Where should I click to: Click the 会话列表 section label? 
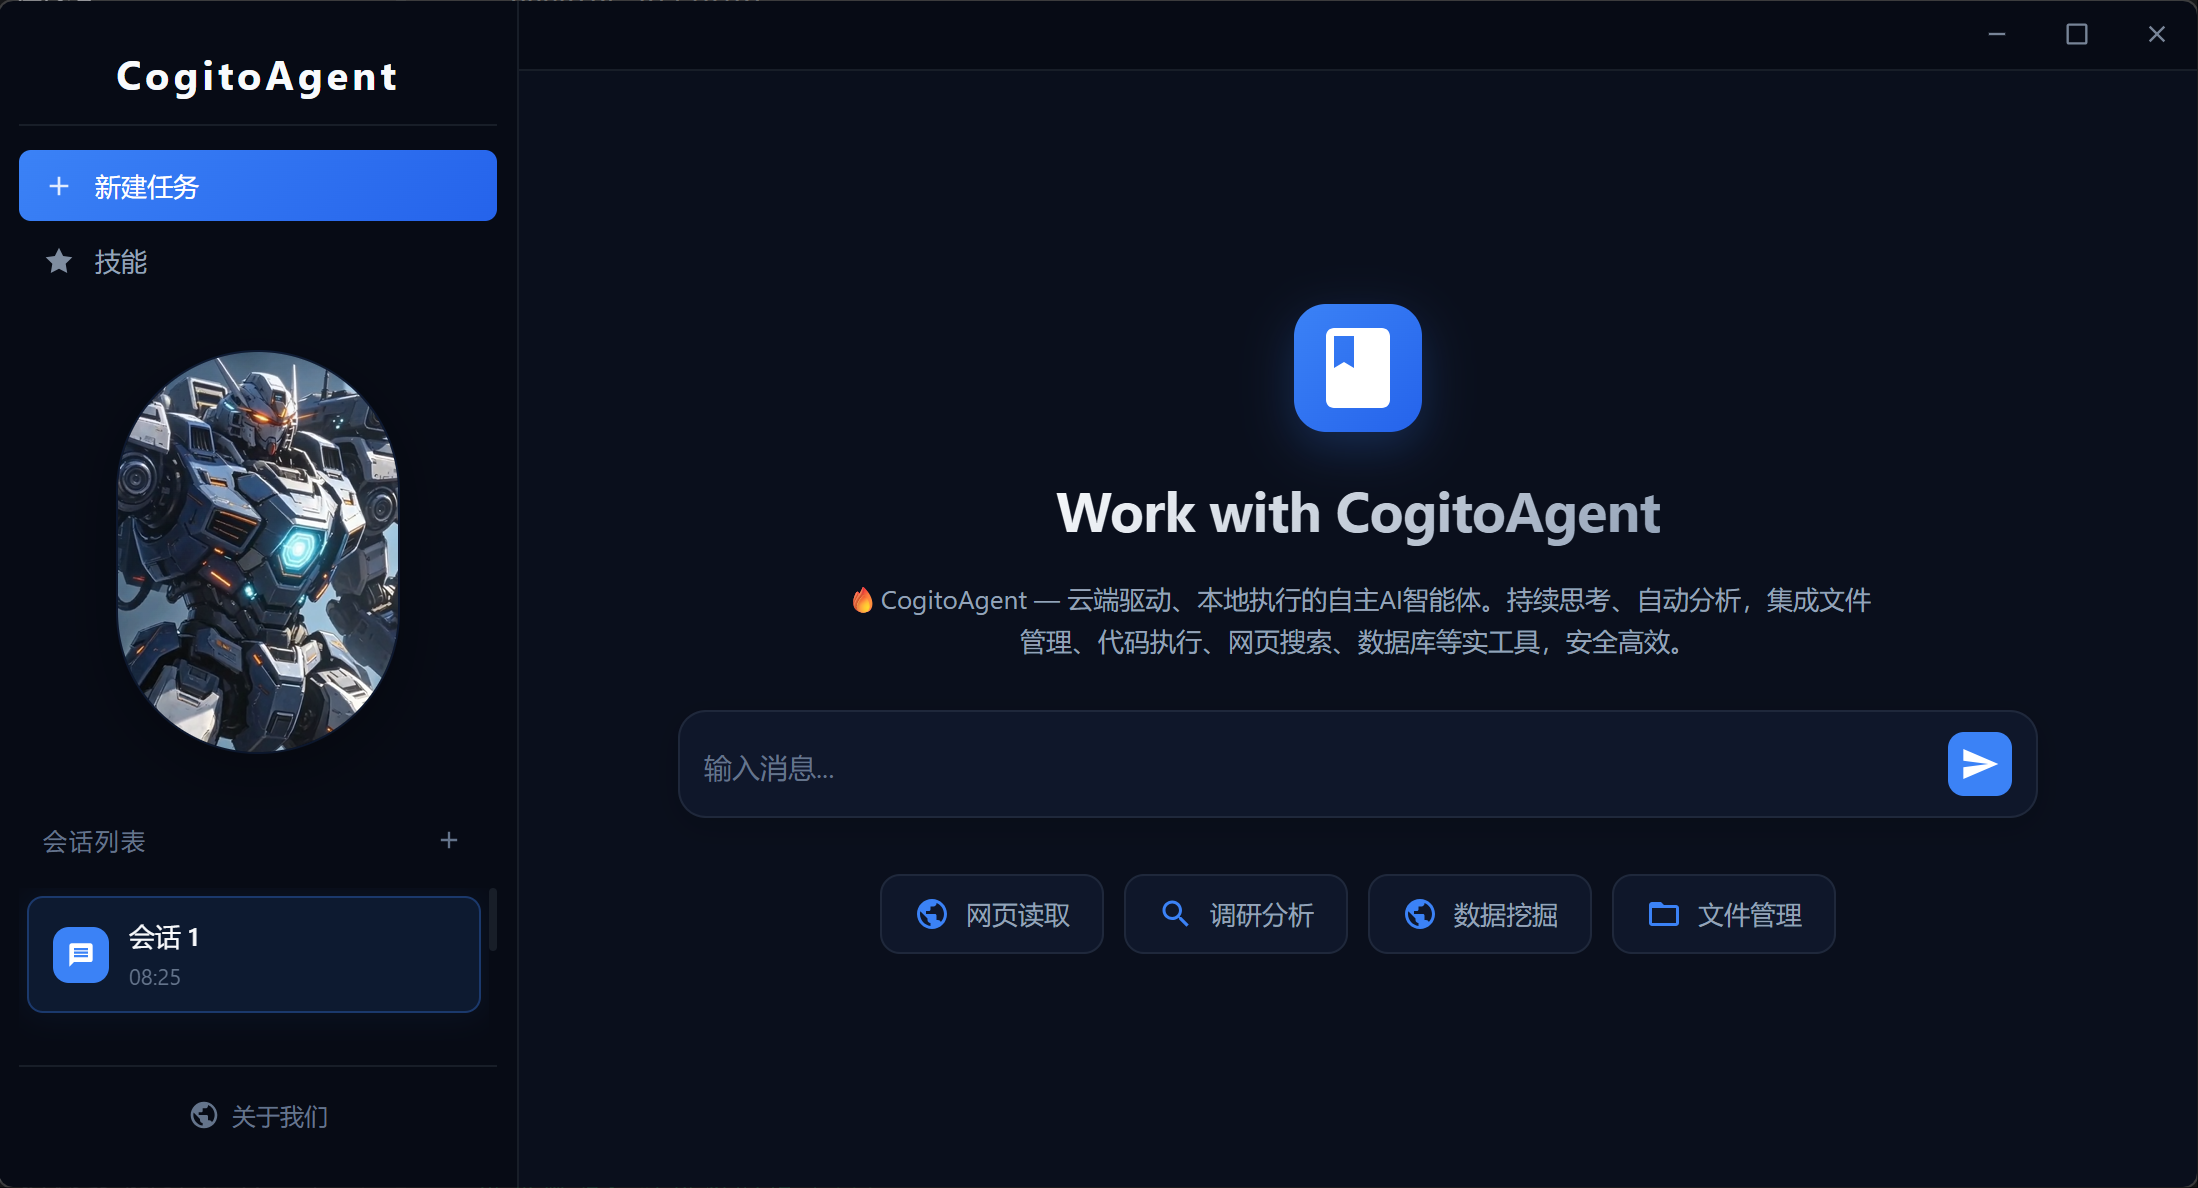(94, 842)
